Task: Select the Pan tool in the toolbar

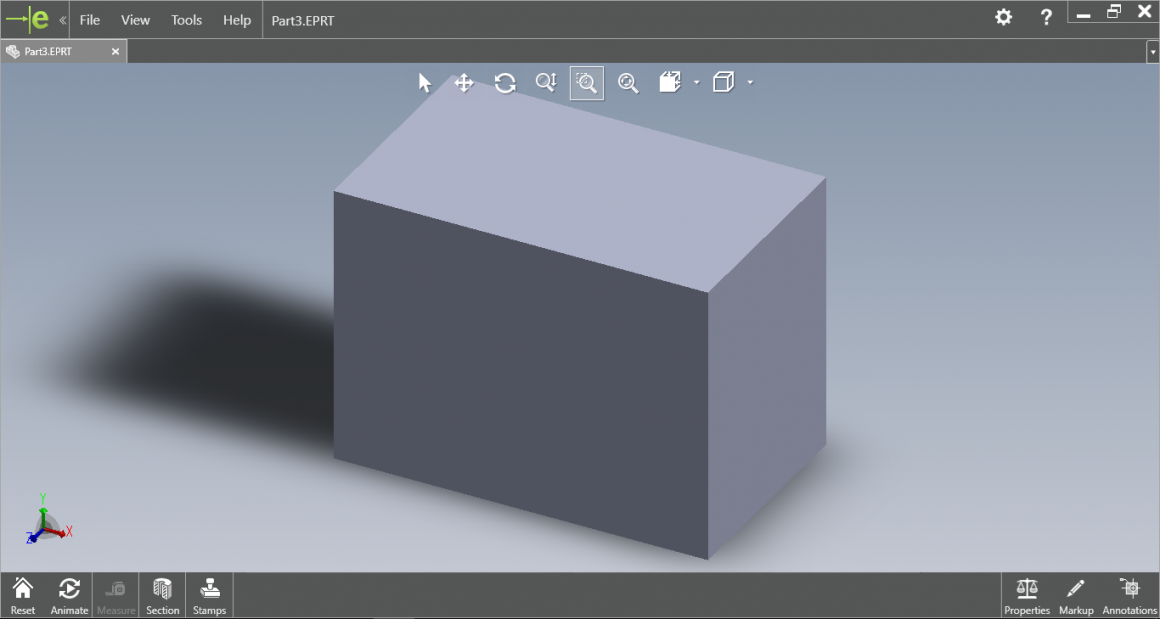Action: pyautogui.click(x=464, y=83)
